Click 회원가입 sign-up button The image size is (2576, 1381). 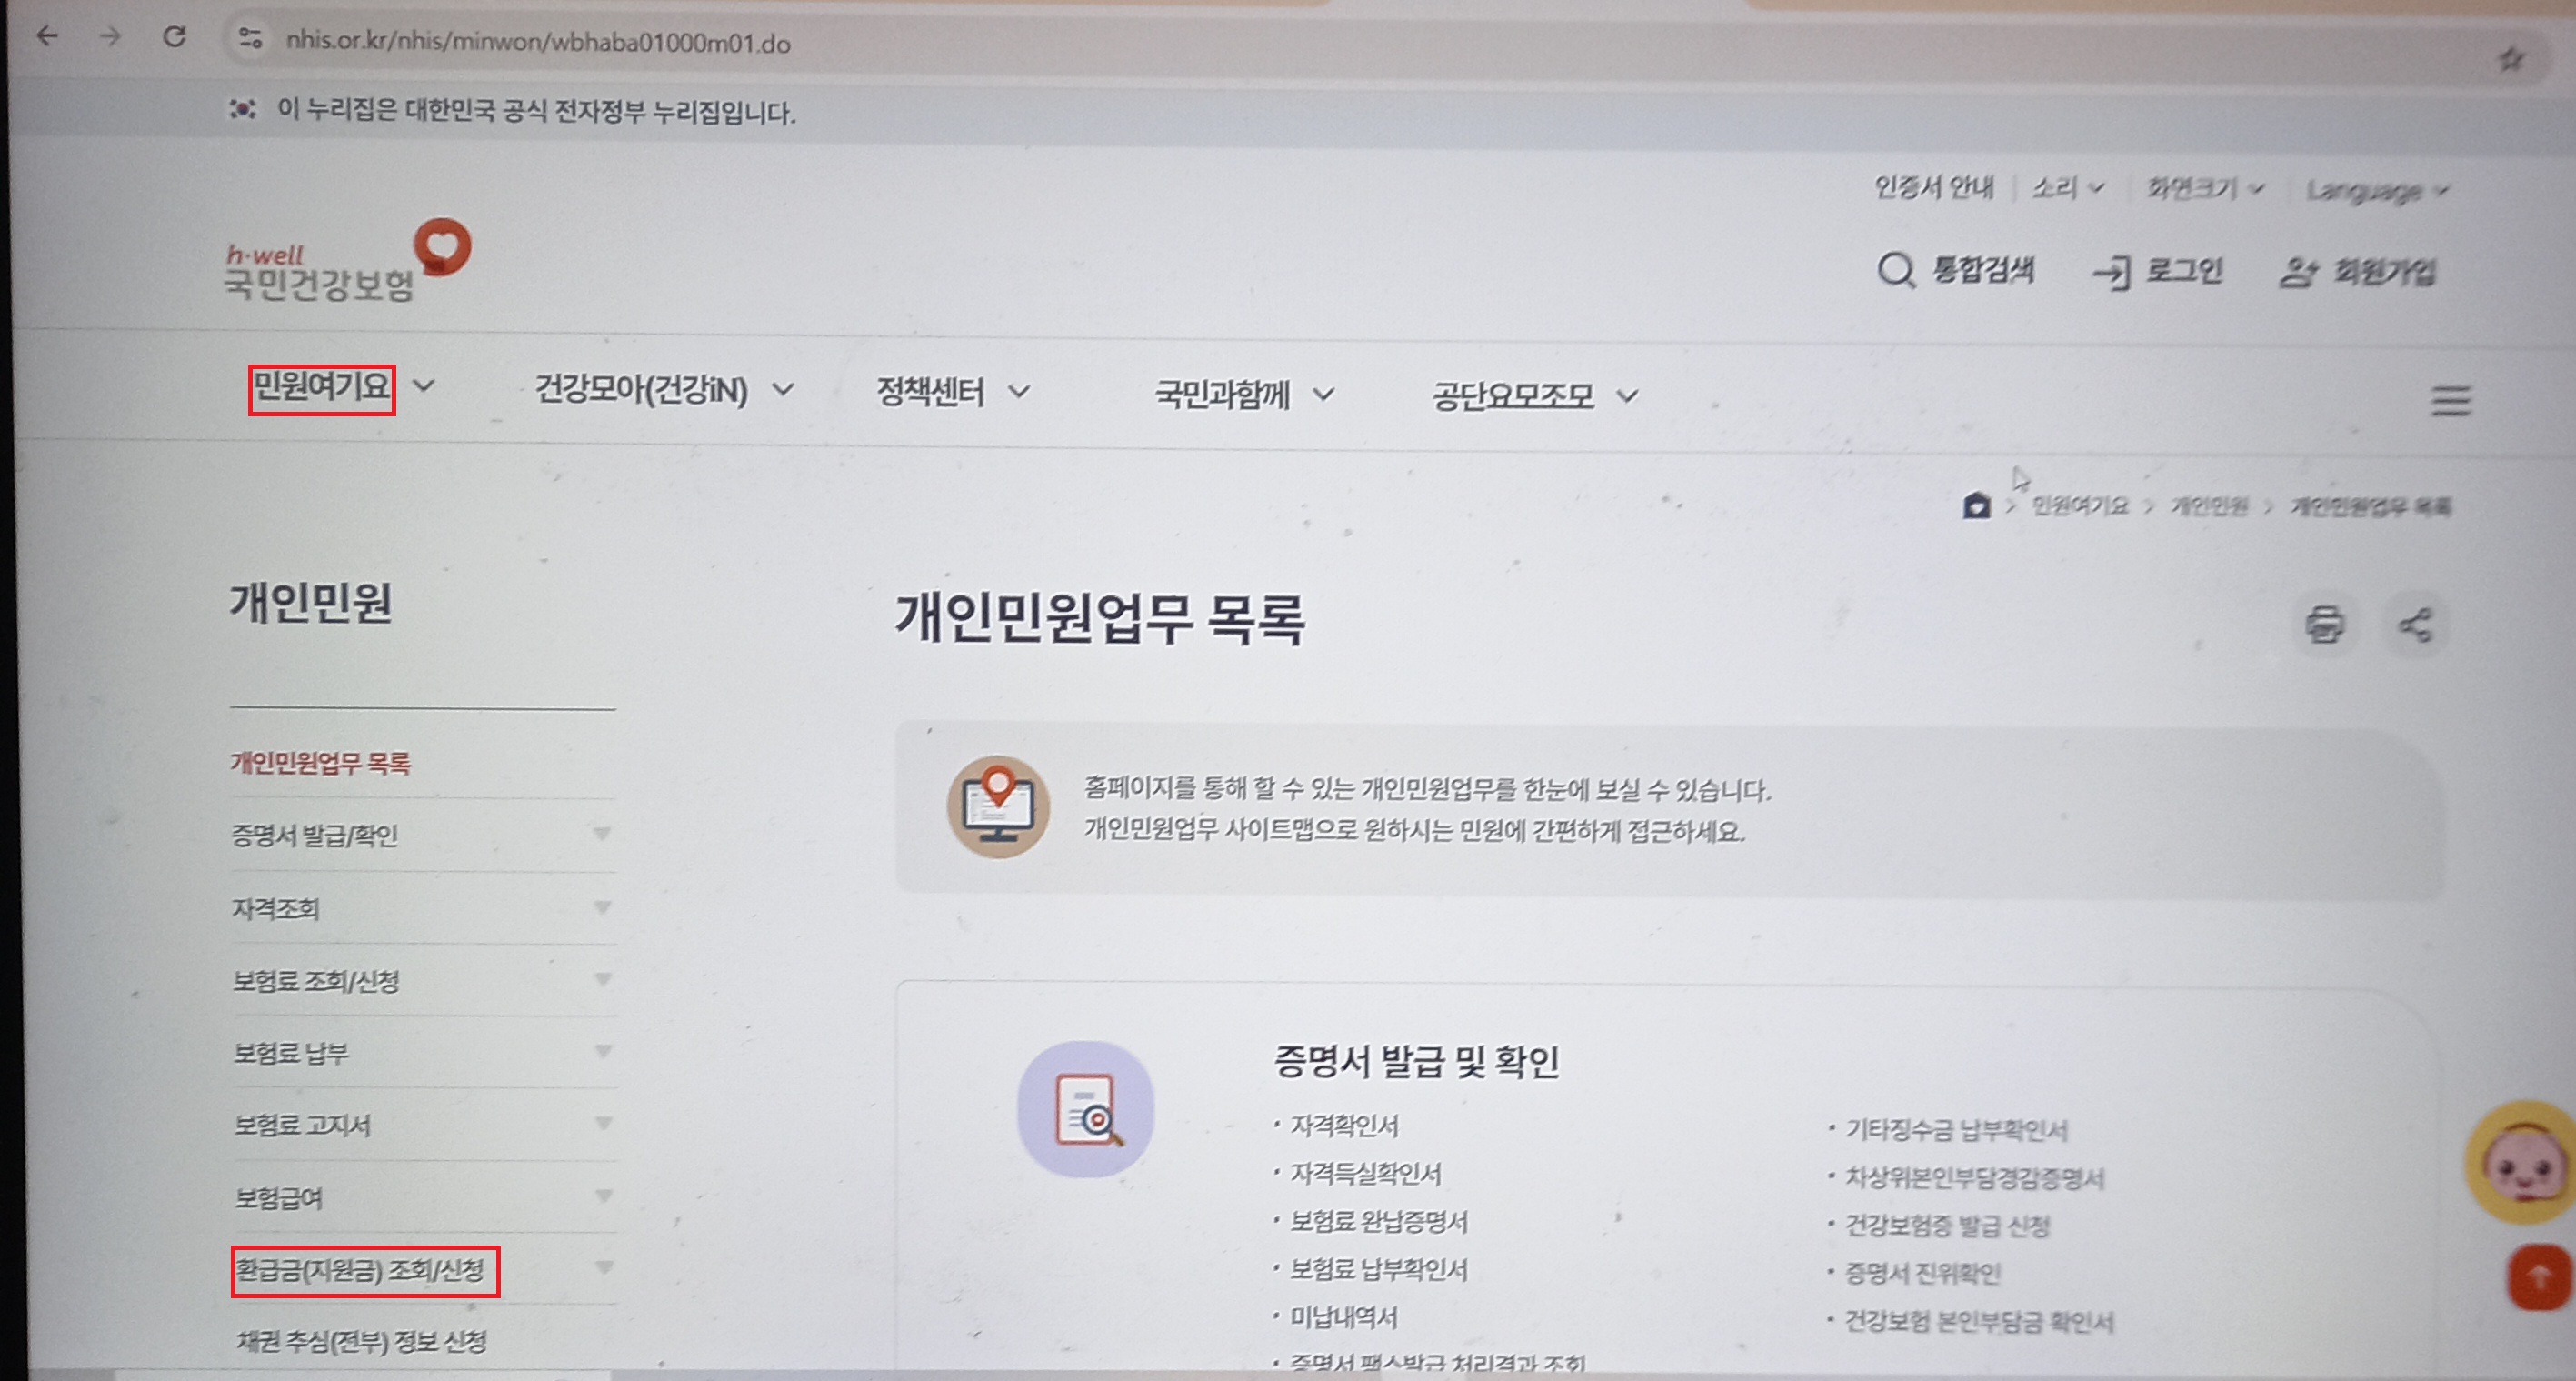[2357, 272]
